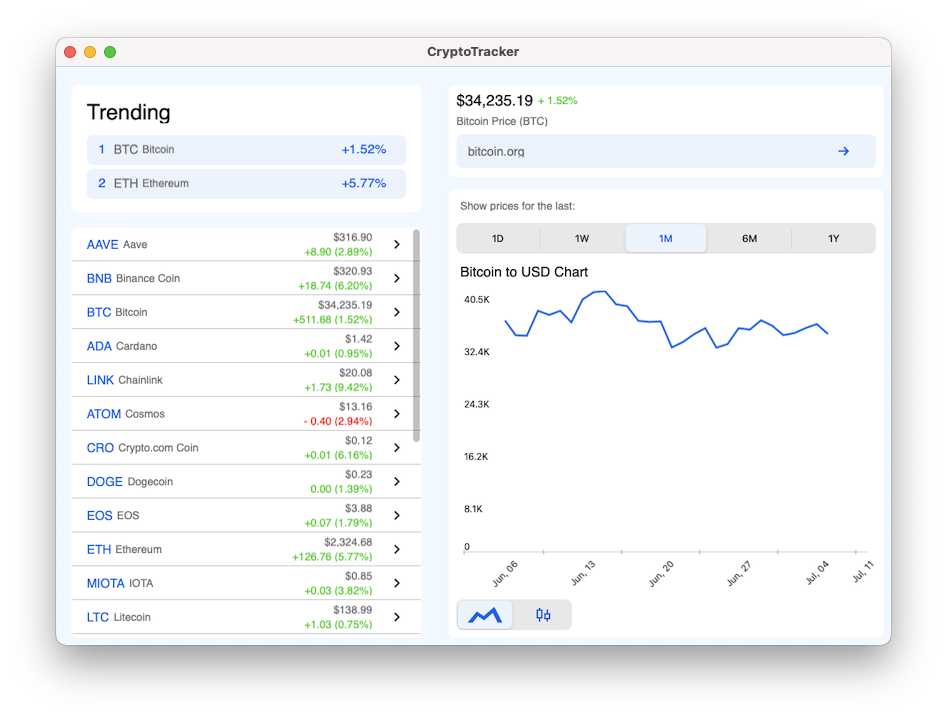Expand DOGE Dogecoin details

[x=396, y=481]
